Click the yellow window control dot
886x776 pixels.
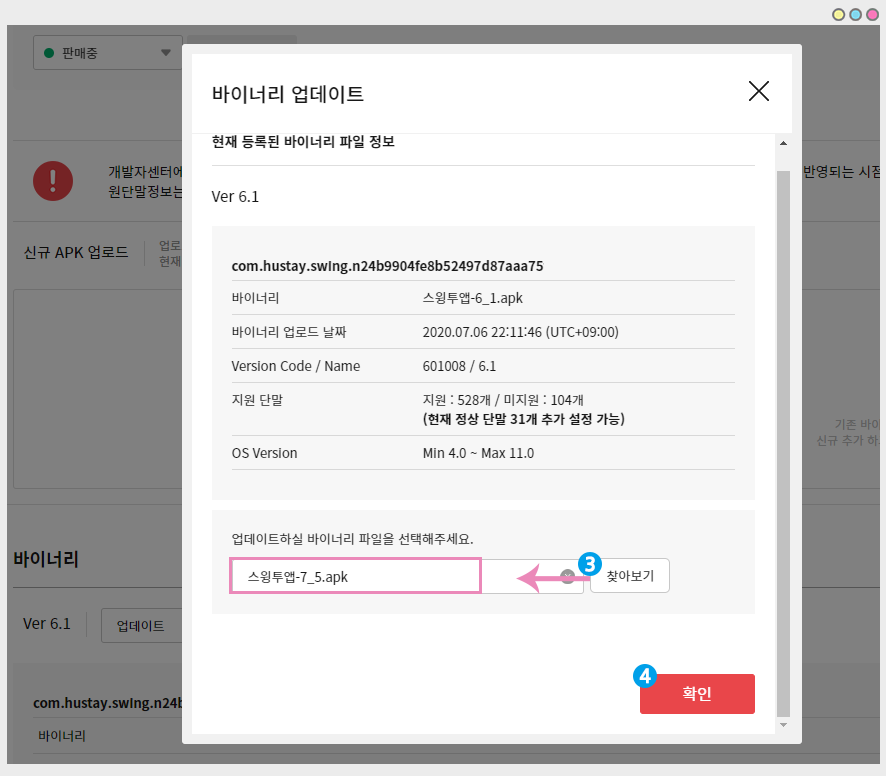(839, 14)
